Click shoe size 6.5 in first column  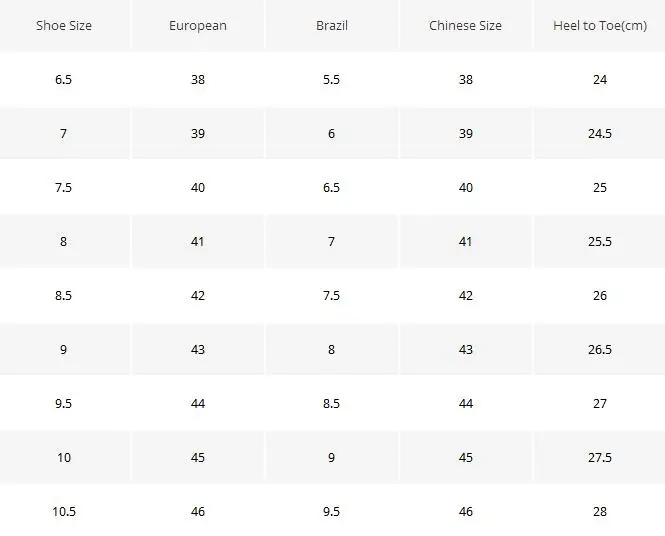[x=64, y=79]
